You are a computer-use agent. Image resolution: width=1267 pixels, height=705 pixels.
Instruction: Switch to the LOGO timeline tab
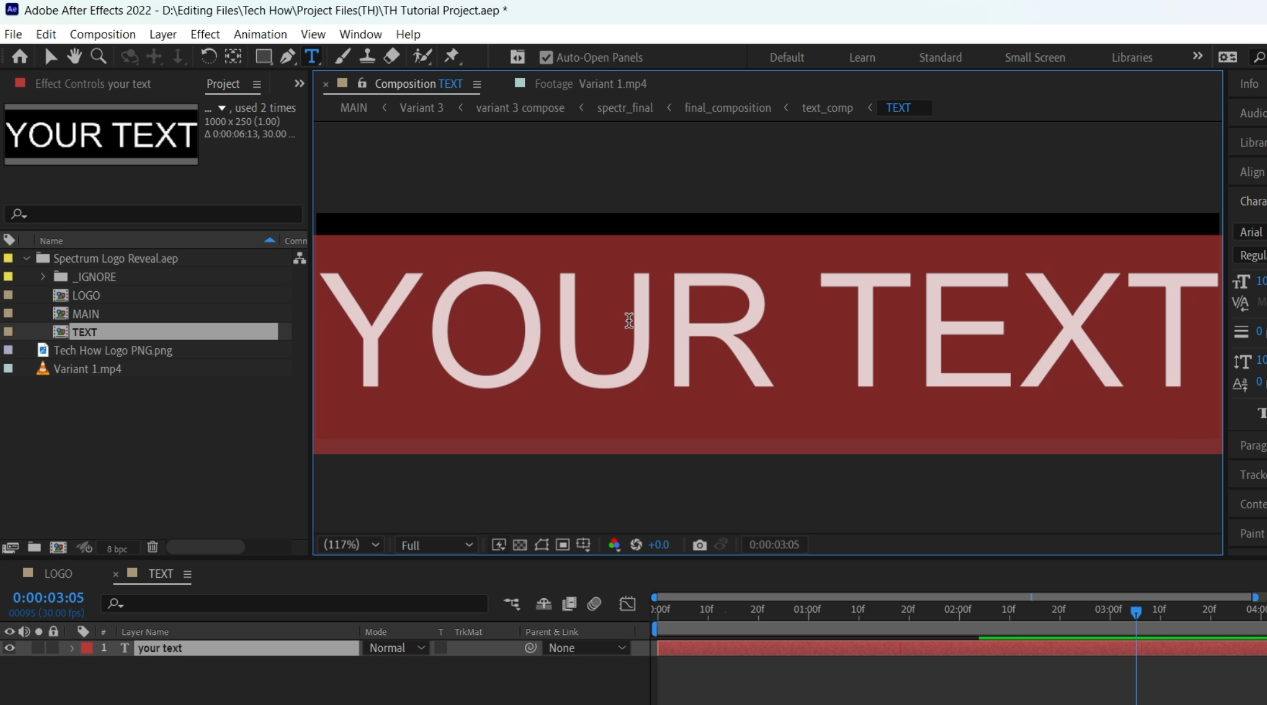point(58,574)
